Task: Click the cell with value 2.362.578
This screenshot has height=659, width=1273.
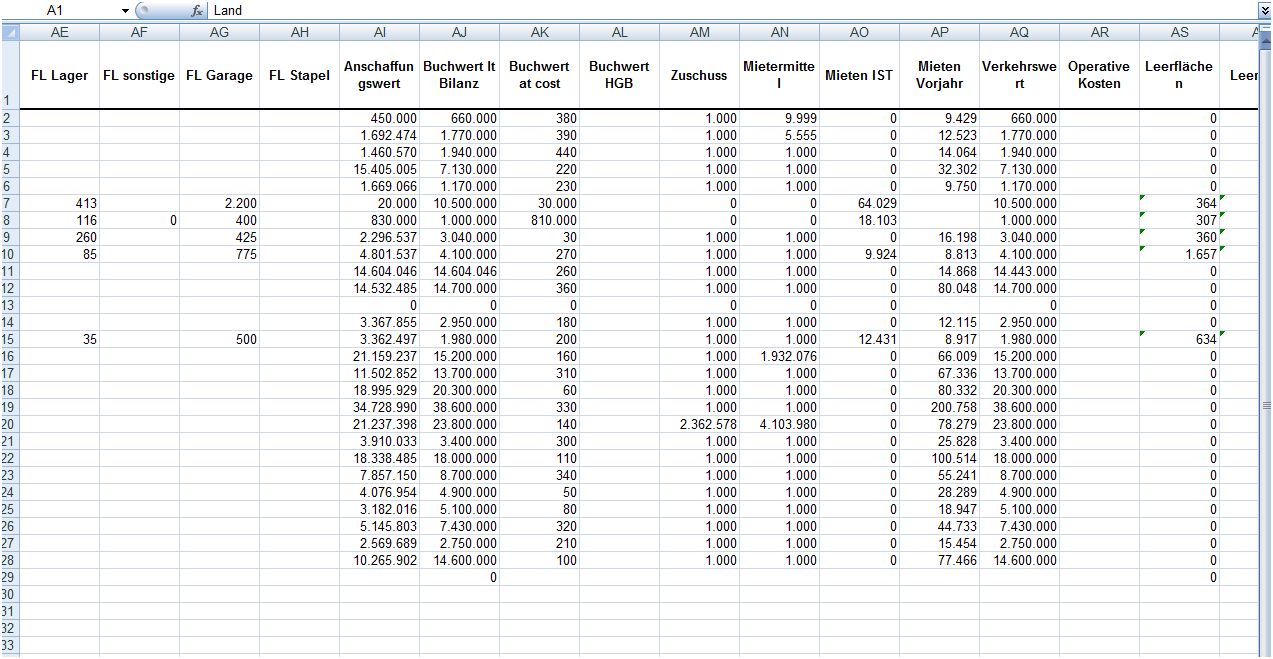Action: (699, 424)
